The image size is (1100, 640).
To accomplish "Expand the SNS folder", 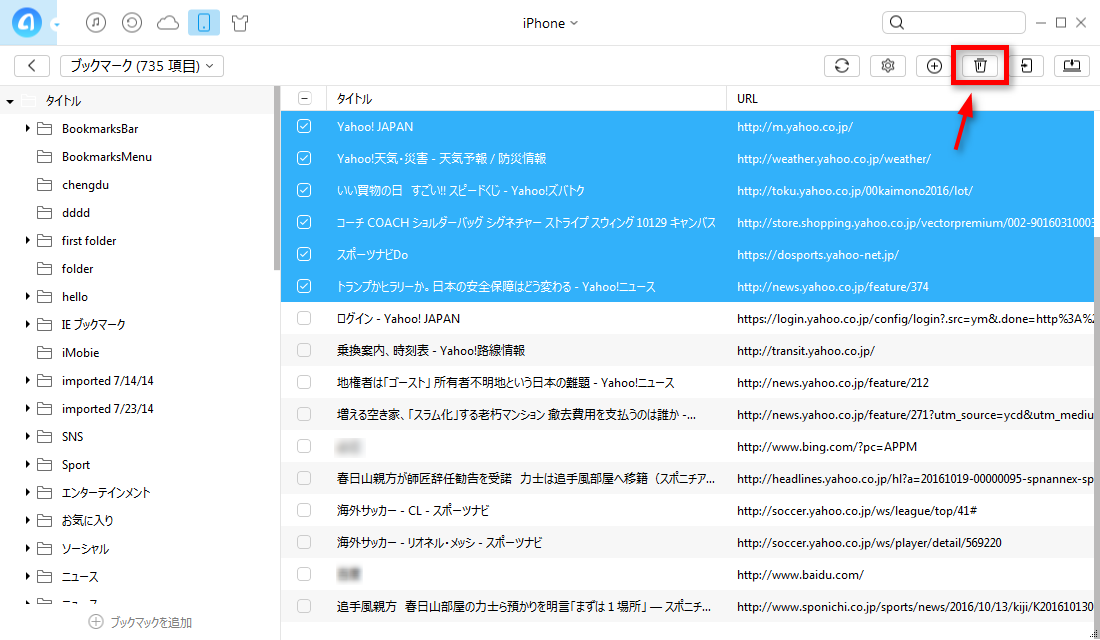I will pos(27,436).
